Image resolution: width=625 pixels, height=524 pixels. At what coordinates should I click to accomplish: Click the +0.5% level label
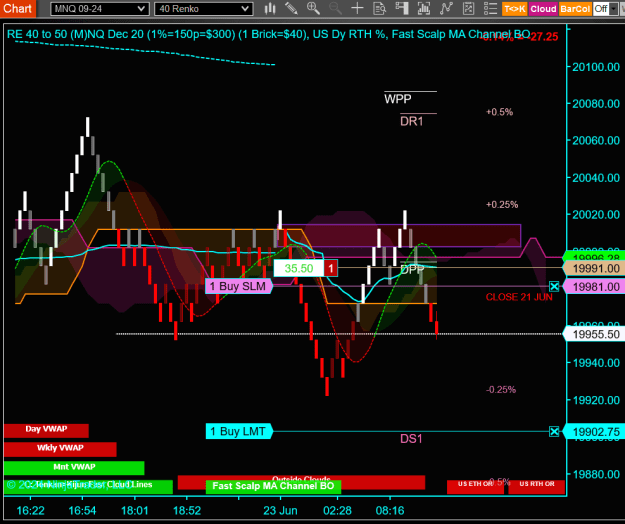pos(499,112)
